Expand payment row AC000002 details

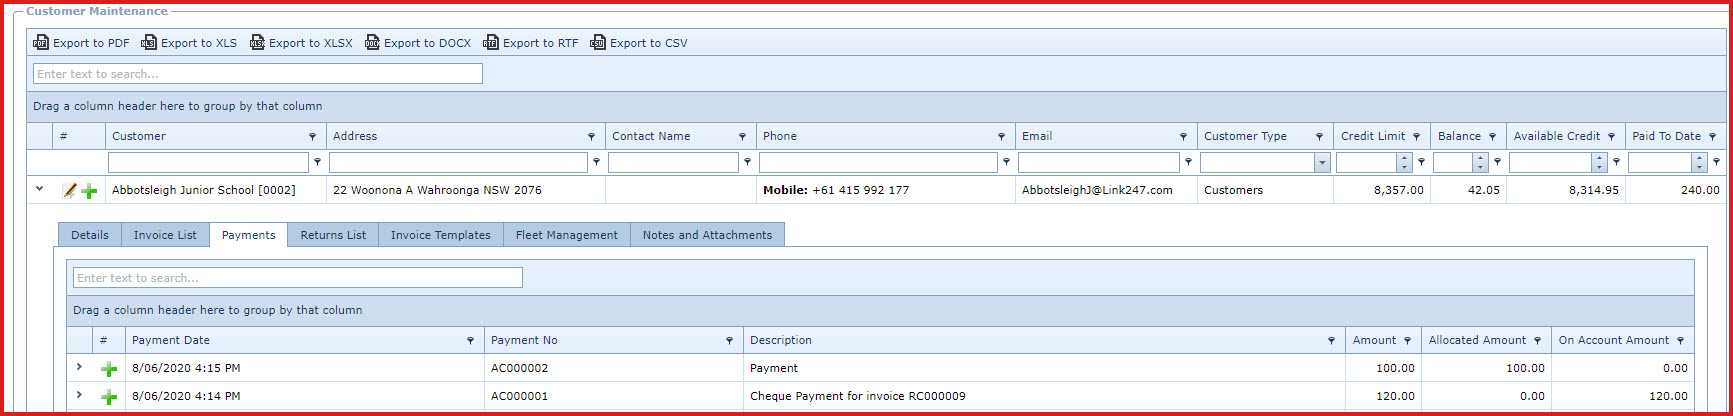click(x=79, y=367)
